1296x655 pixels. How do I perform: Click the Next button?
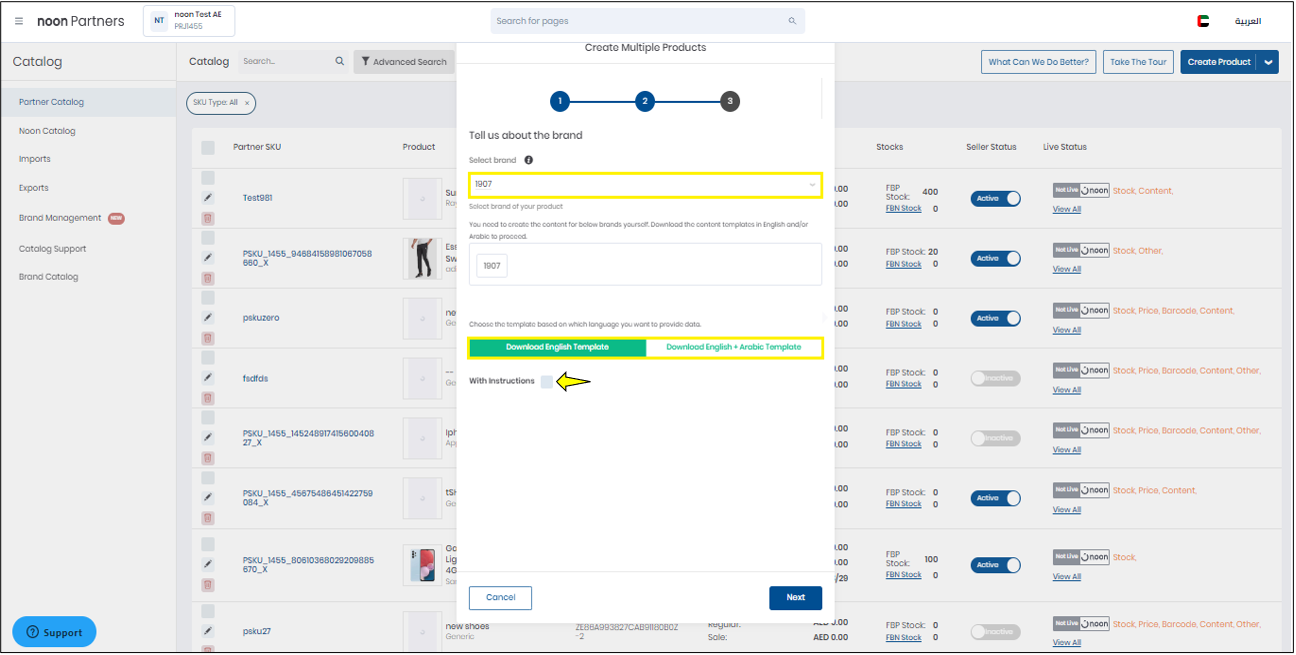pyautogui.click(x=795, y=598)
